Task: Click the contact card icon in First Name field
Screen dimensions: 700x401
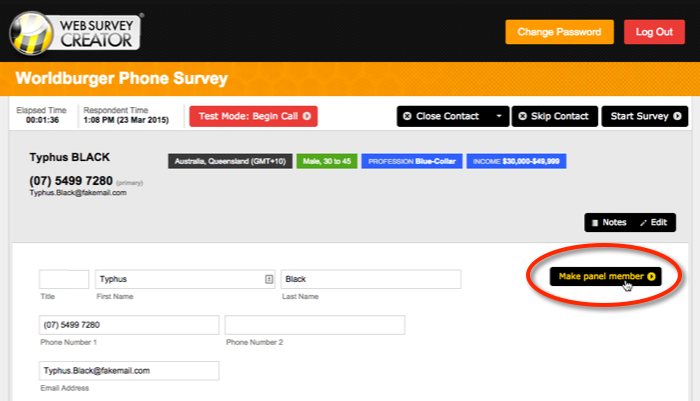Action: (x=269, y=279)
